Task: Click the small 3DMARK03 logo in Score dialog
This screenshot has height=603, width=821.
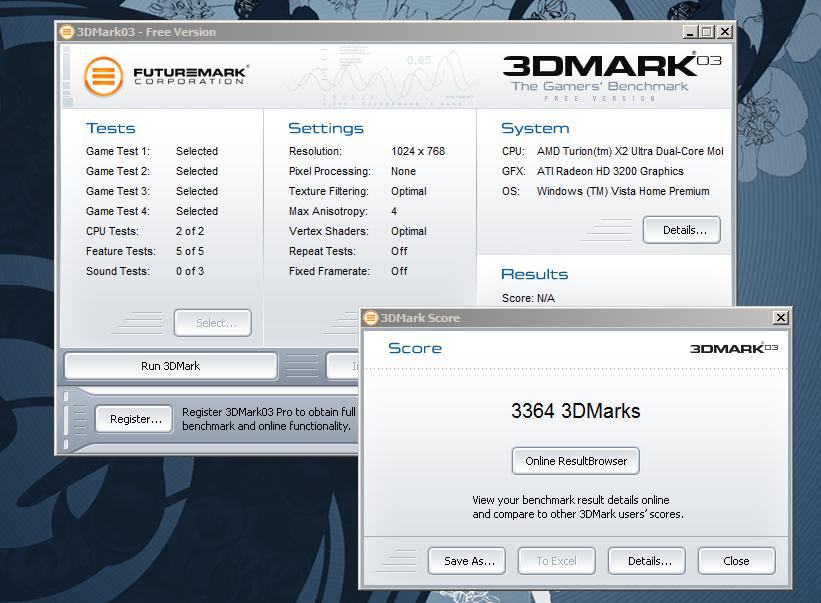Action: 734,349
